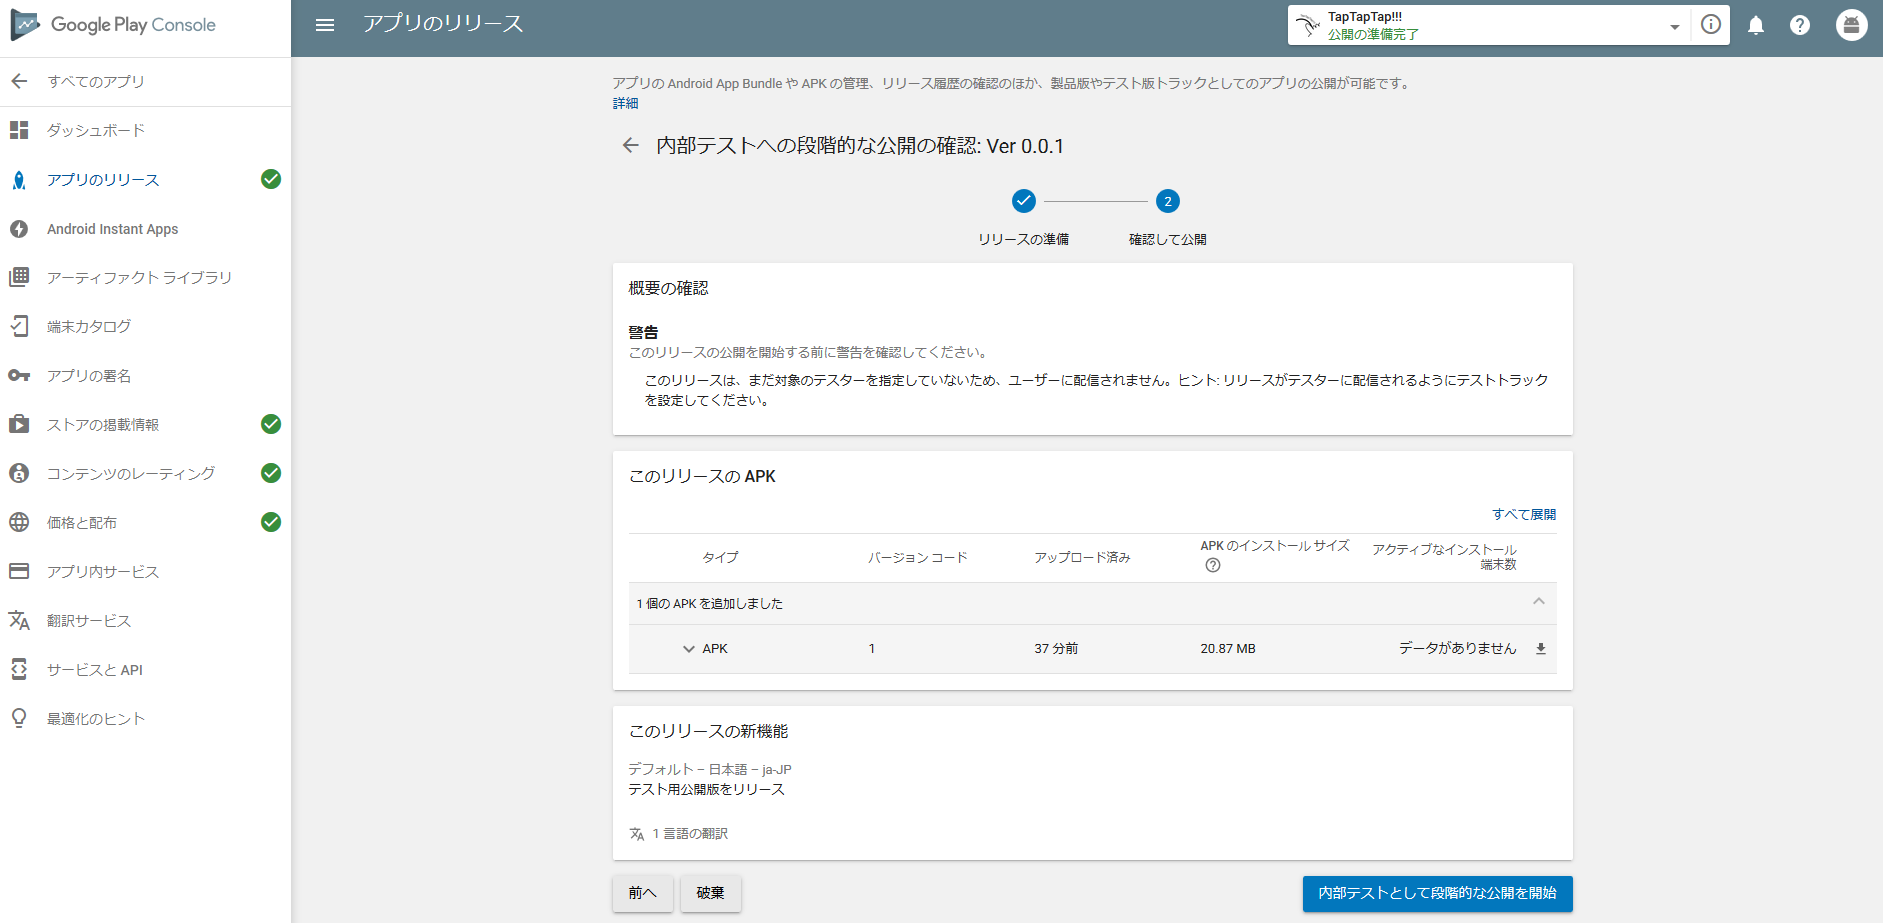Viewport: 1883px width, 923px height.
Task: Click the 破棄 button
Action: click(711, 893)
